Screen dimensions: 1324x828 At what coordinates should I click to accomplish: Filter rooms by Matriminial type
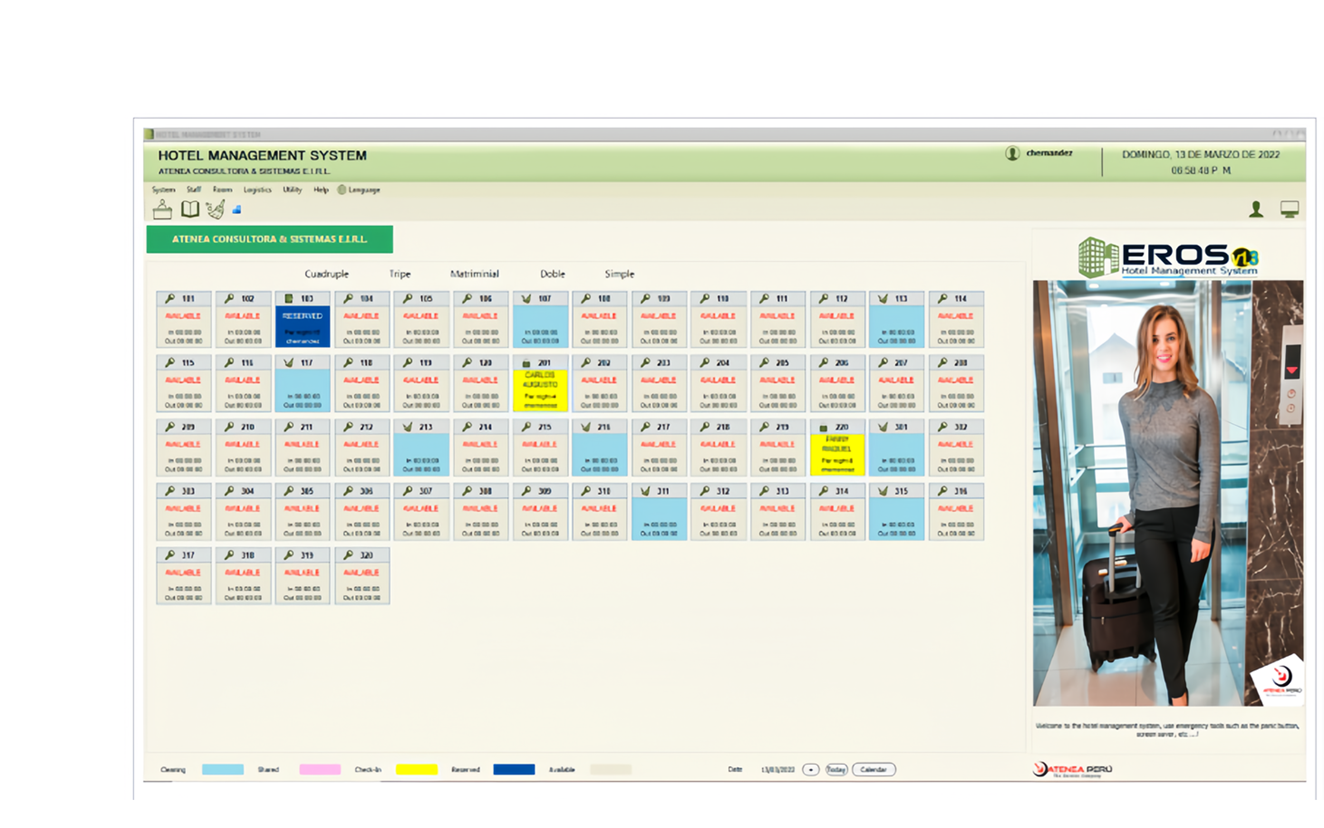(x=474, y=274)
